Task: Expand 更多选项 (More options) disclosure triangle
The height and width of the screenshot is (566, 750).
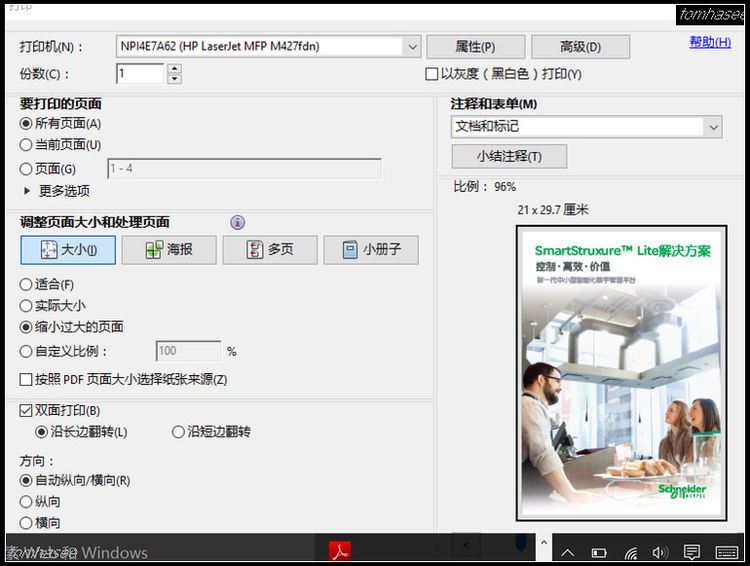Action: pos(27,190)
